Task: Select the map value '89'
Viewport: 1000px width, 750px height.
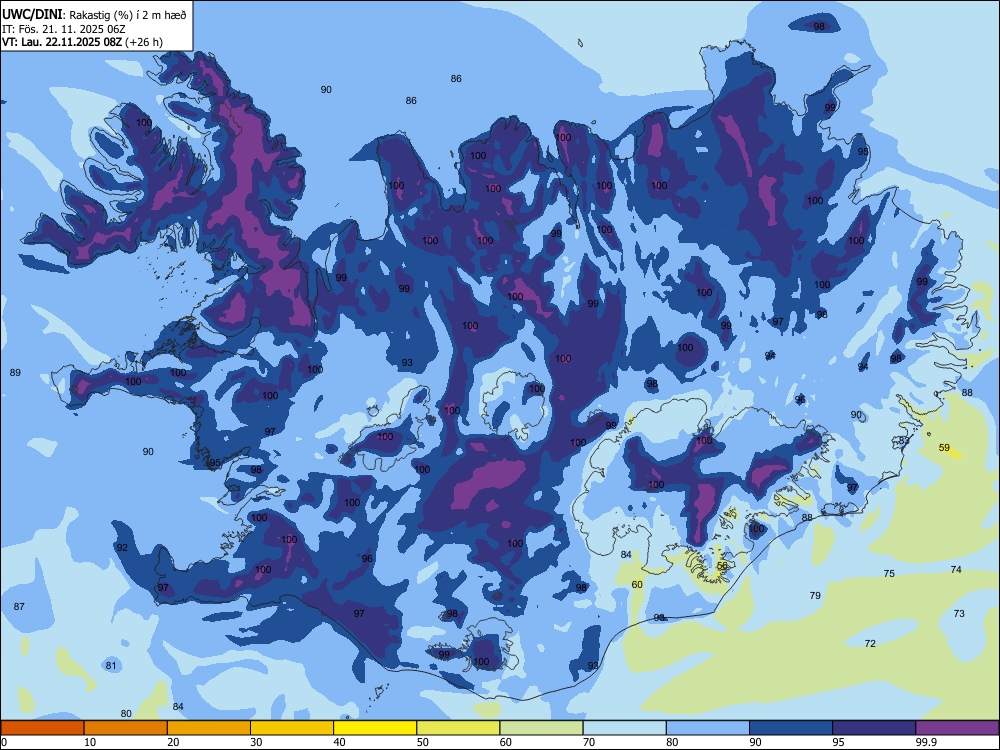Action: 15,372
